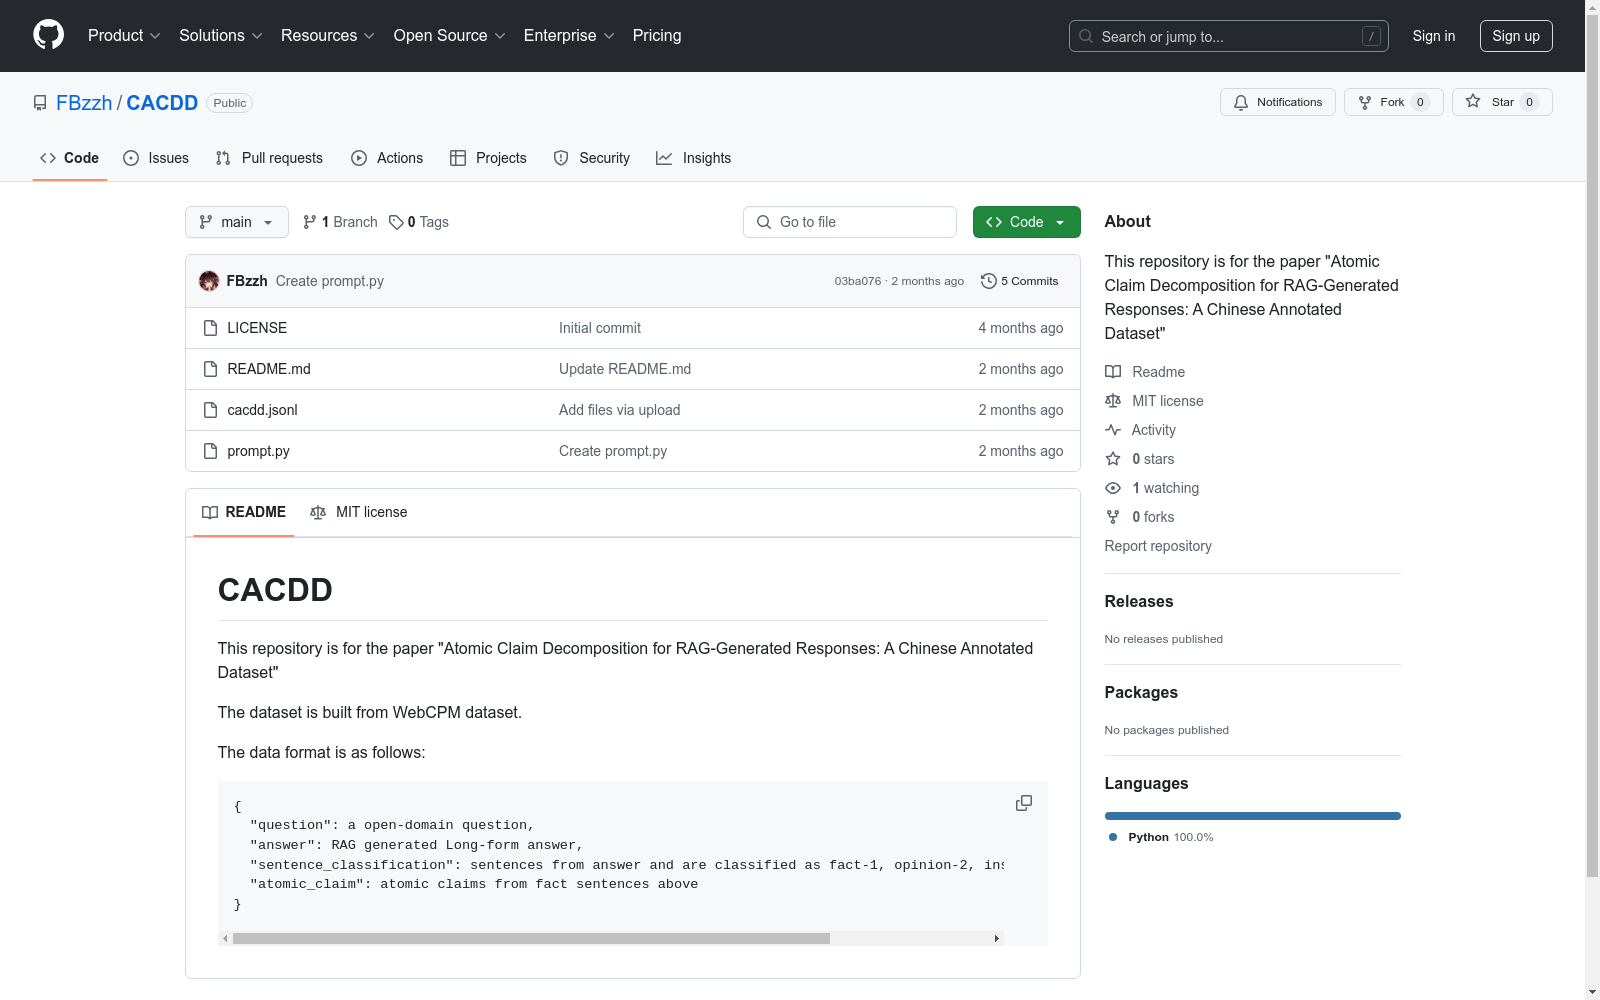Open the Insights tab
Viewport: 1600px width, 1000px height.
click(693, 158)
